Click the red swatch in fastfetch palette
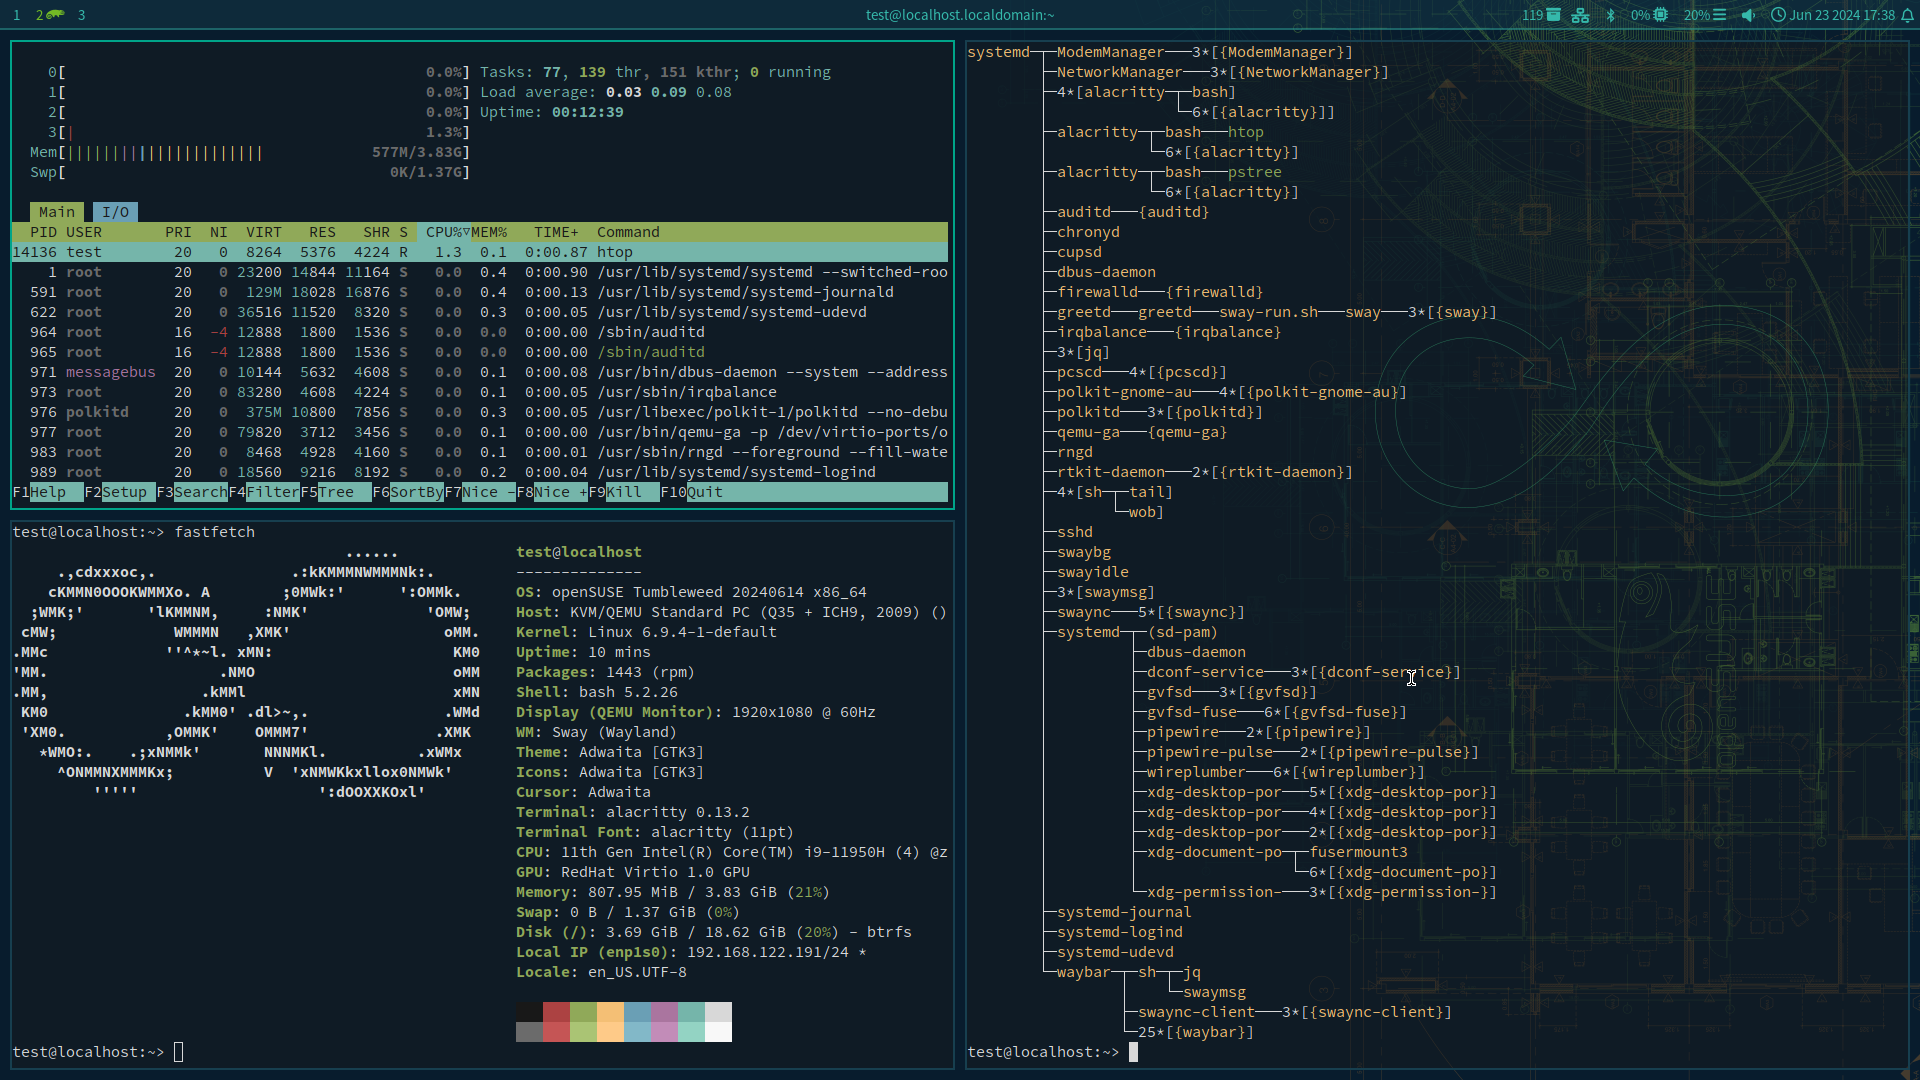The height and width of the screenshot is (1080, 1920). point(556,1021)
